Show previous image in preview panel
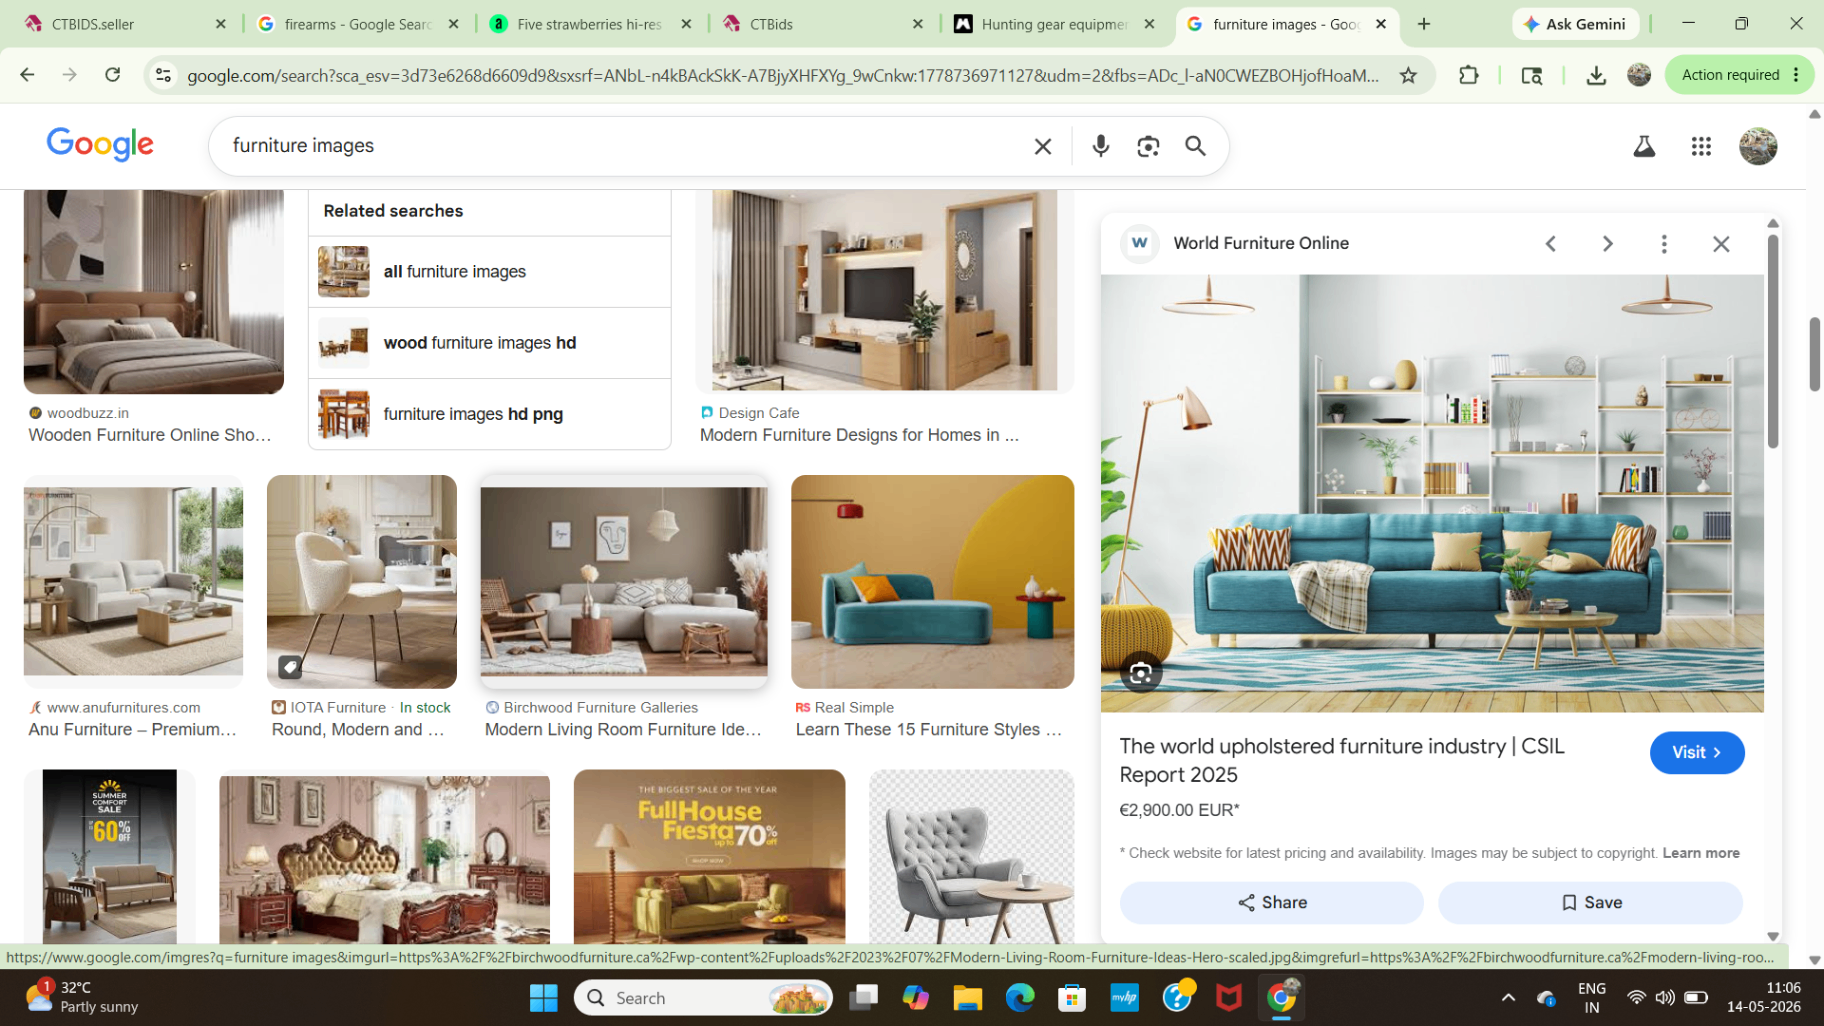The image size is (1824, 1026). [1551, 244]
